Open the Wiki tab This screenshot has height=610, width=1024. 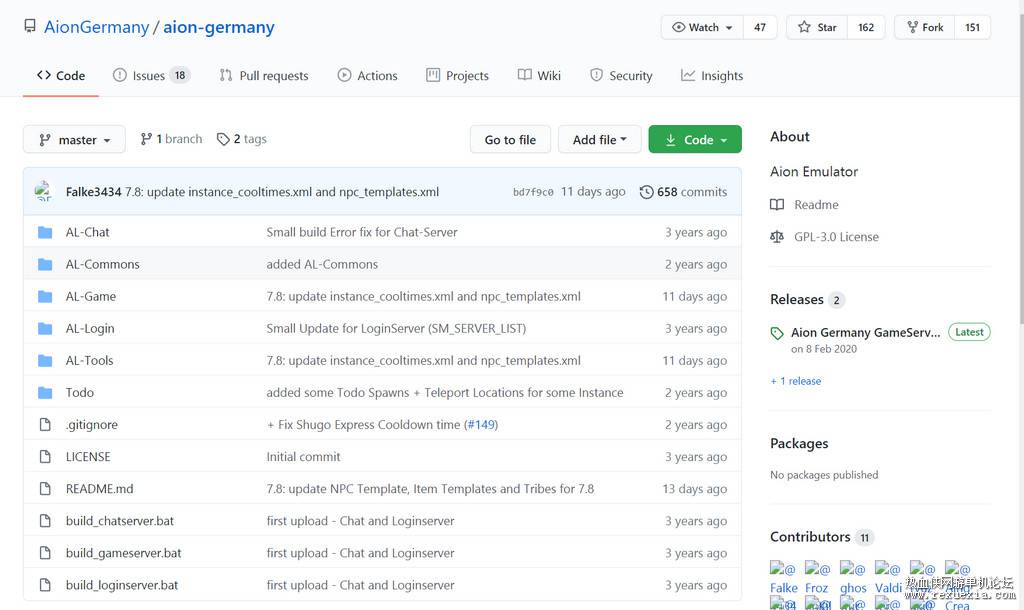[x=539, y=76]
